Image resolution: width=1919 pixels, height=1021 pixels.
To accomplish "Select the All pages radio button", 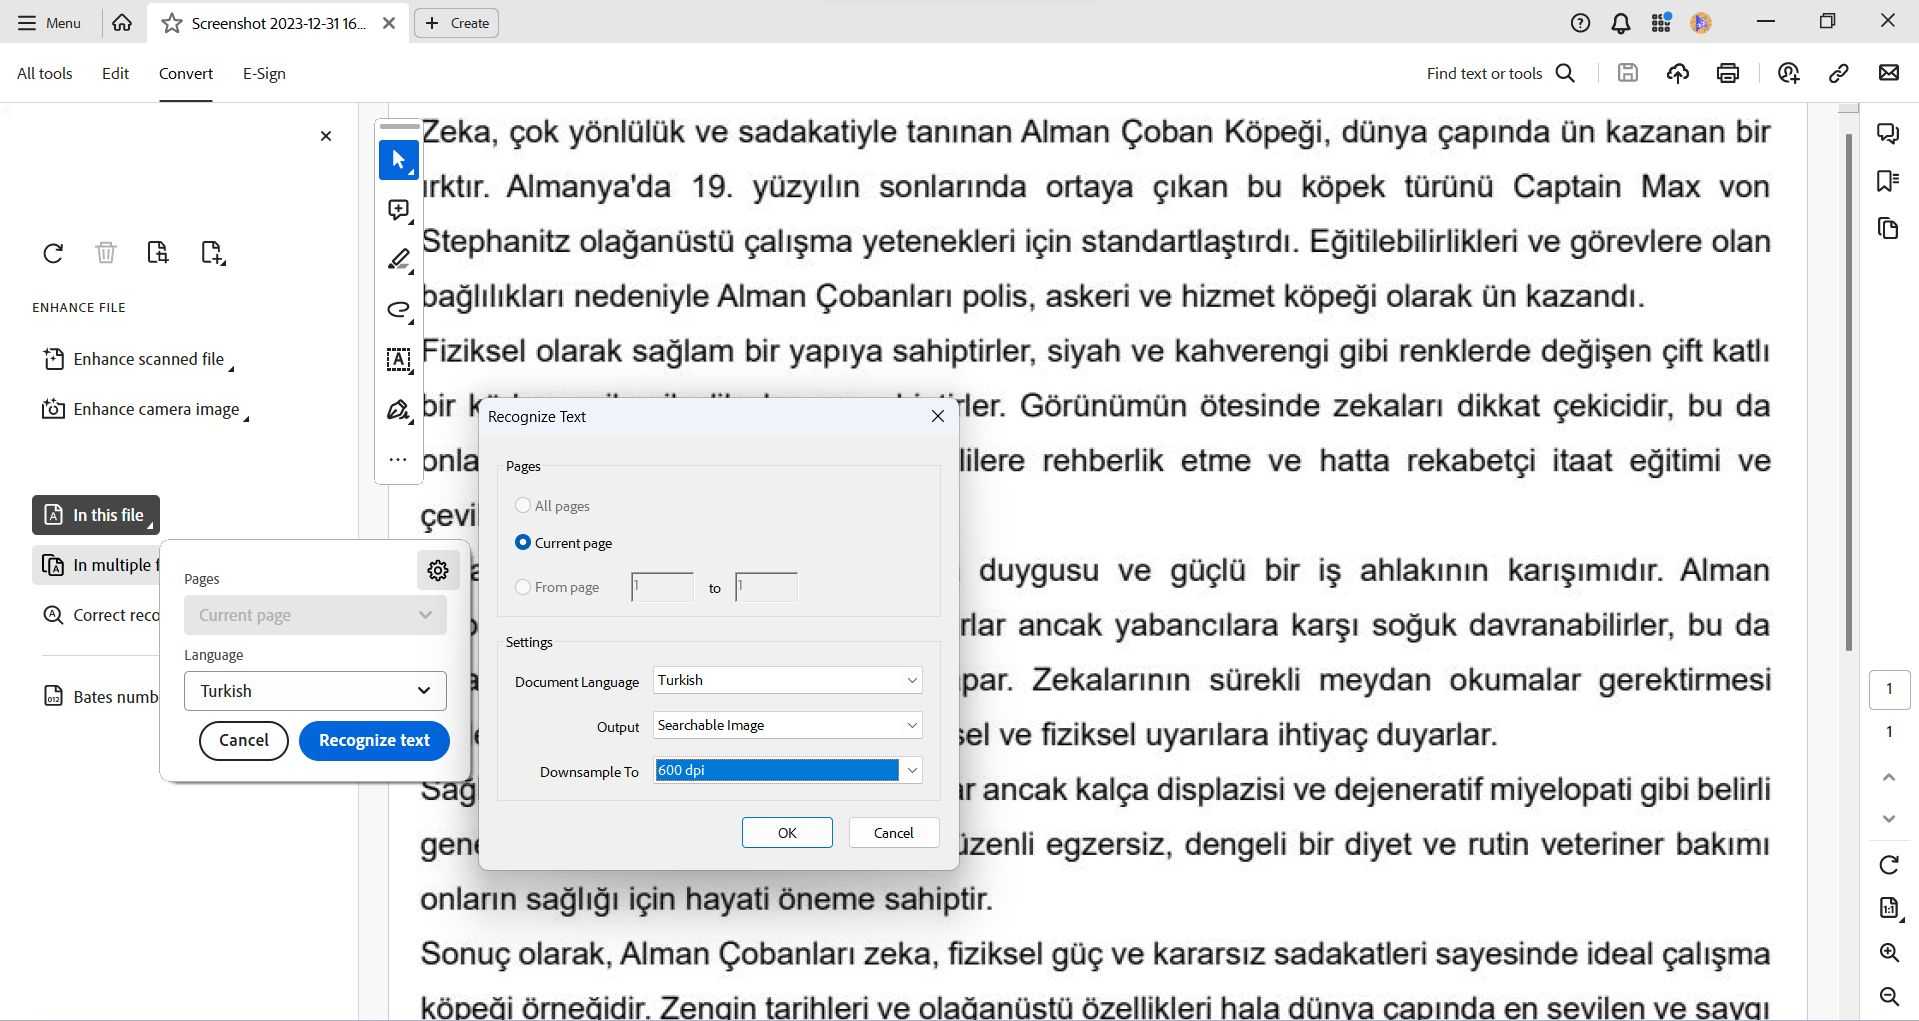I will click(523, 505).
